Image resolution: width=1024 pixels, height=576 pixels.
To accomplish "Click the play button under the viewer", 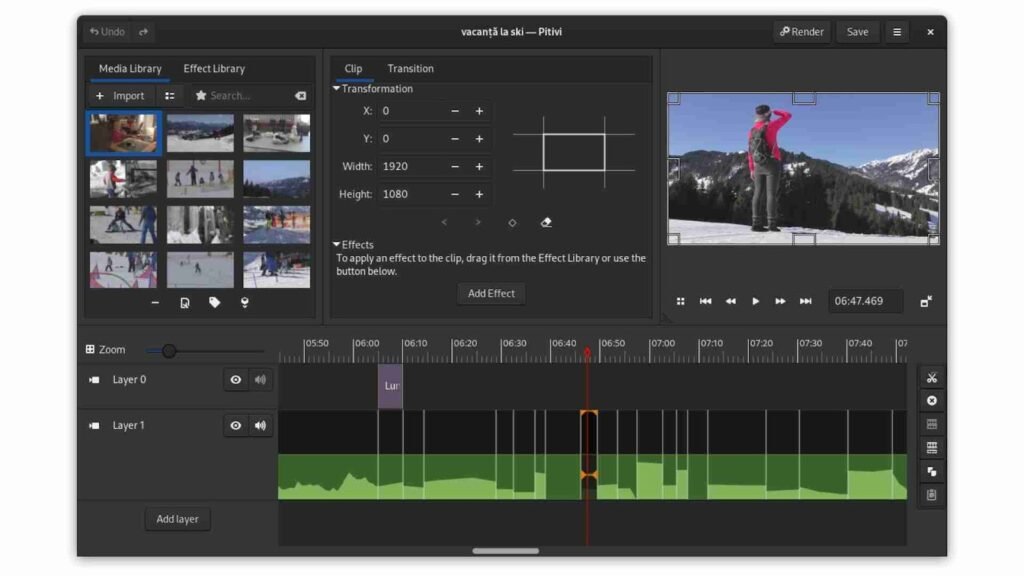I will pyautogui.click(x=755, y=301).
